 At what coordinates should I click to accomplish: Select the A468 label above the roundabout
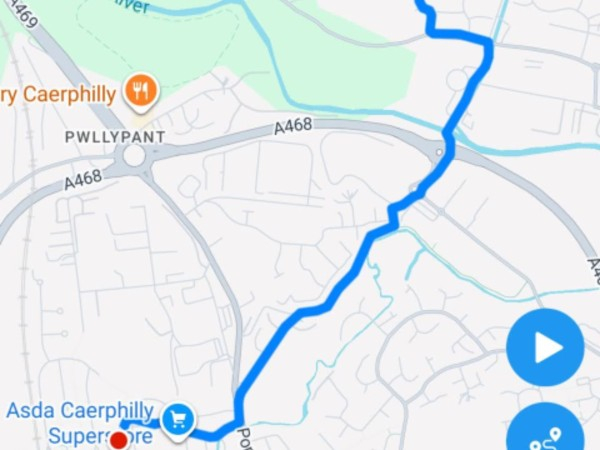293,126
